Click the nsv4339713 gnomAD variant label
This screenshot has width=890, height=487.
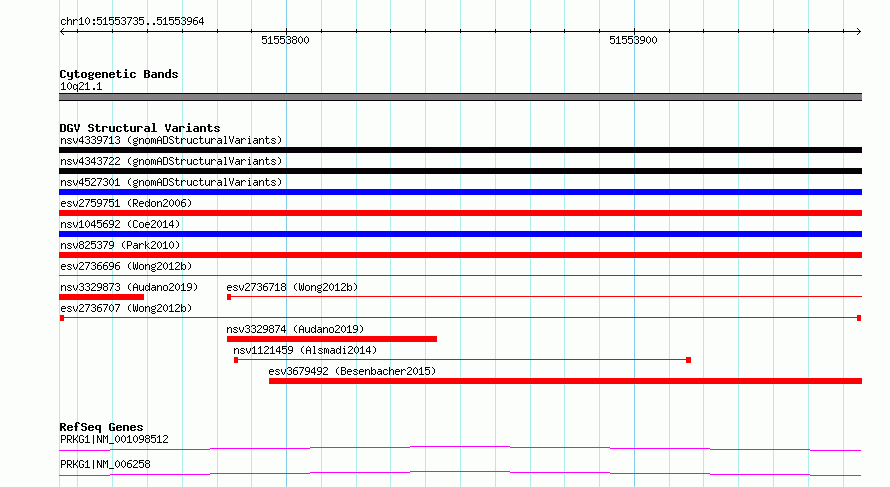coord(171,140)
